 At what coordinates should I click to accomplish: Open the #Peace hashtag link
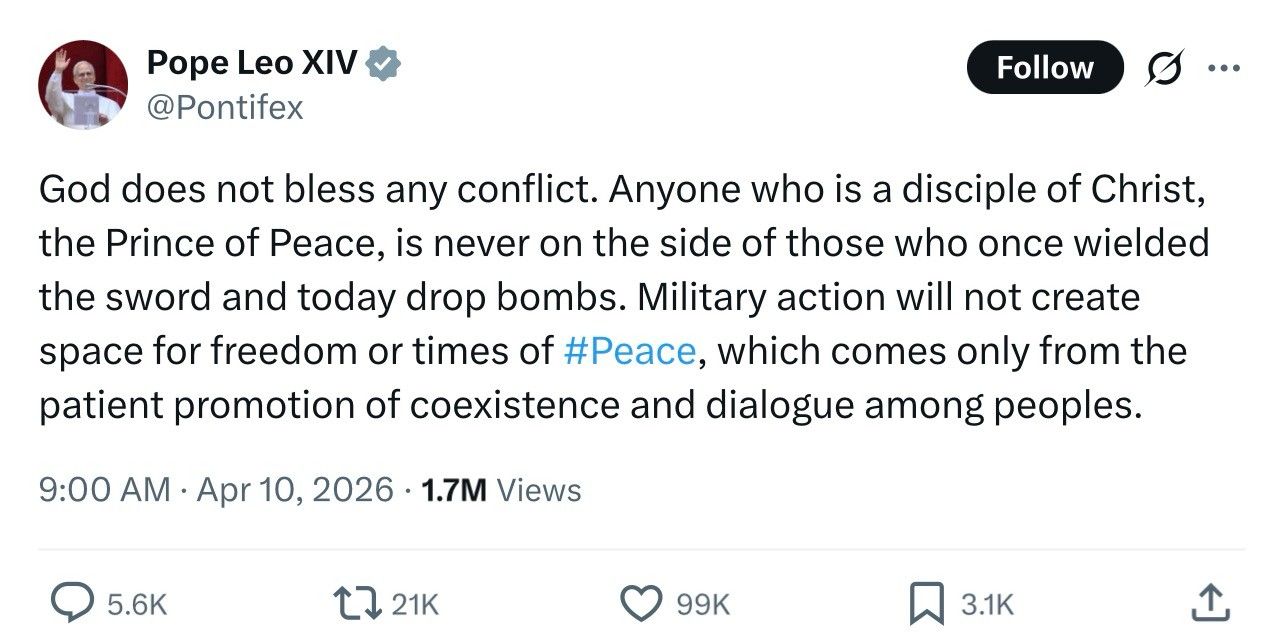(x=629, y=351)
